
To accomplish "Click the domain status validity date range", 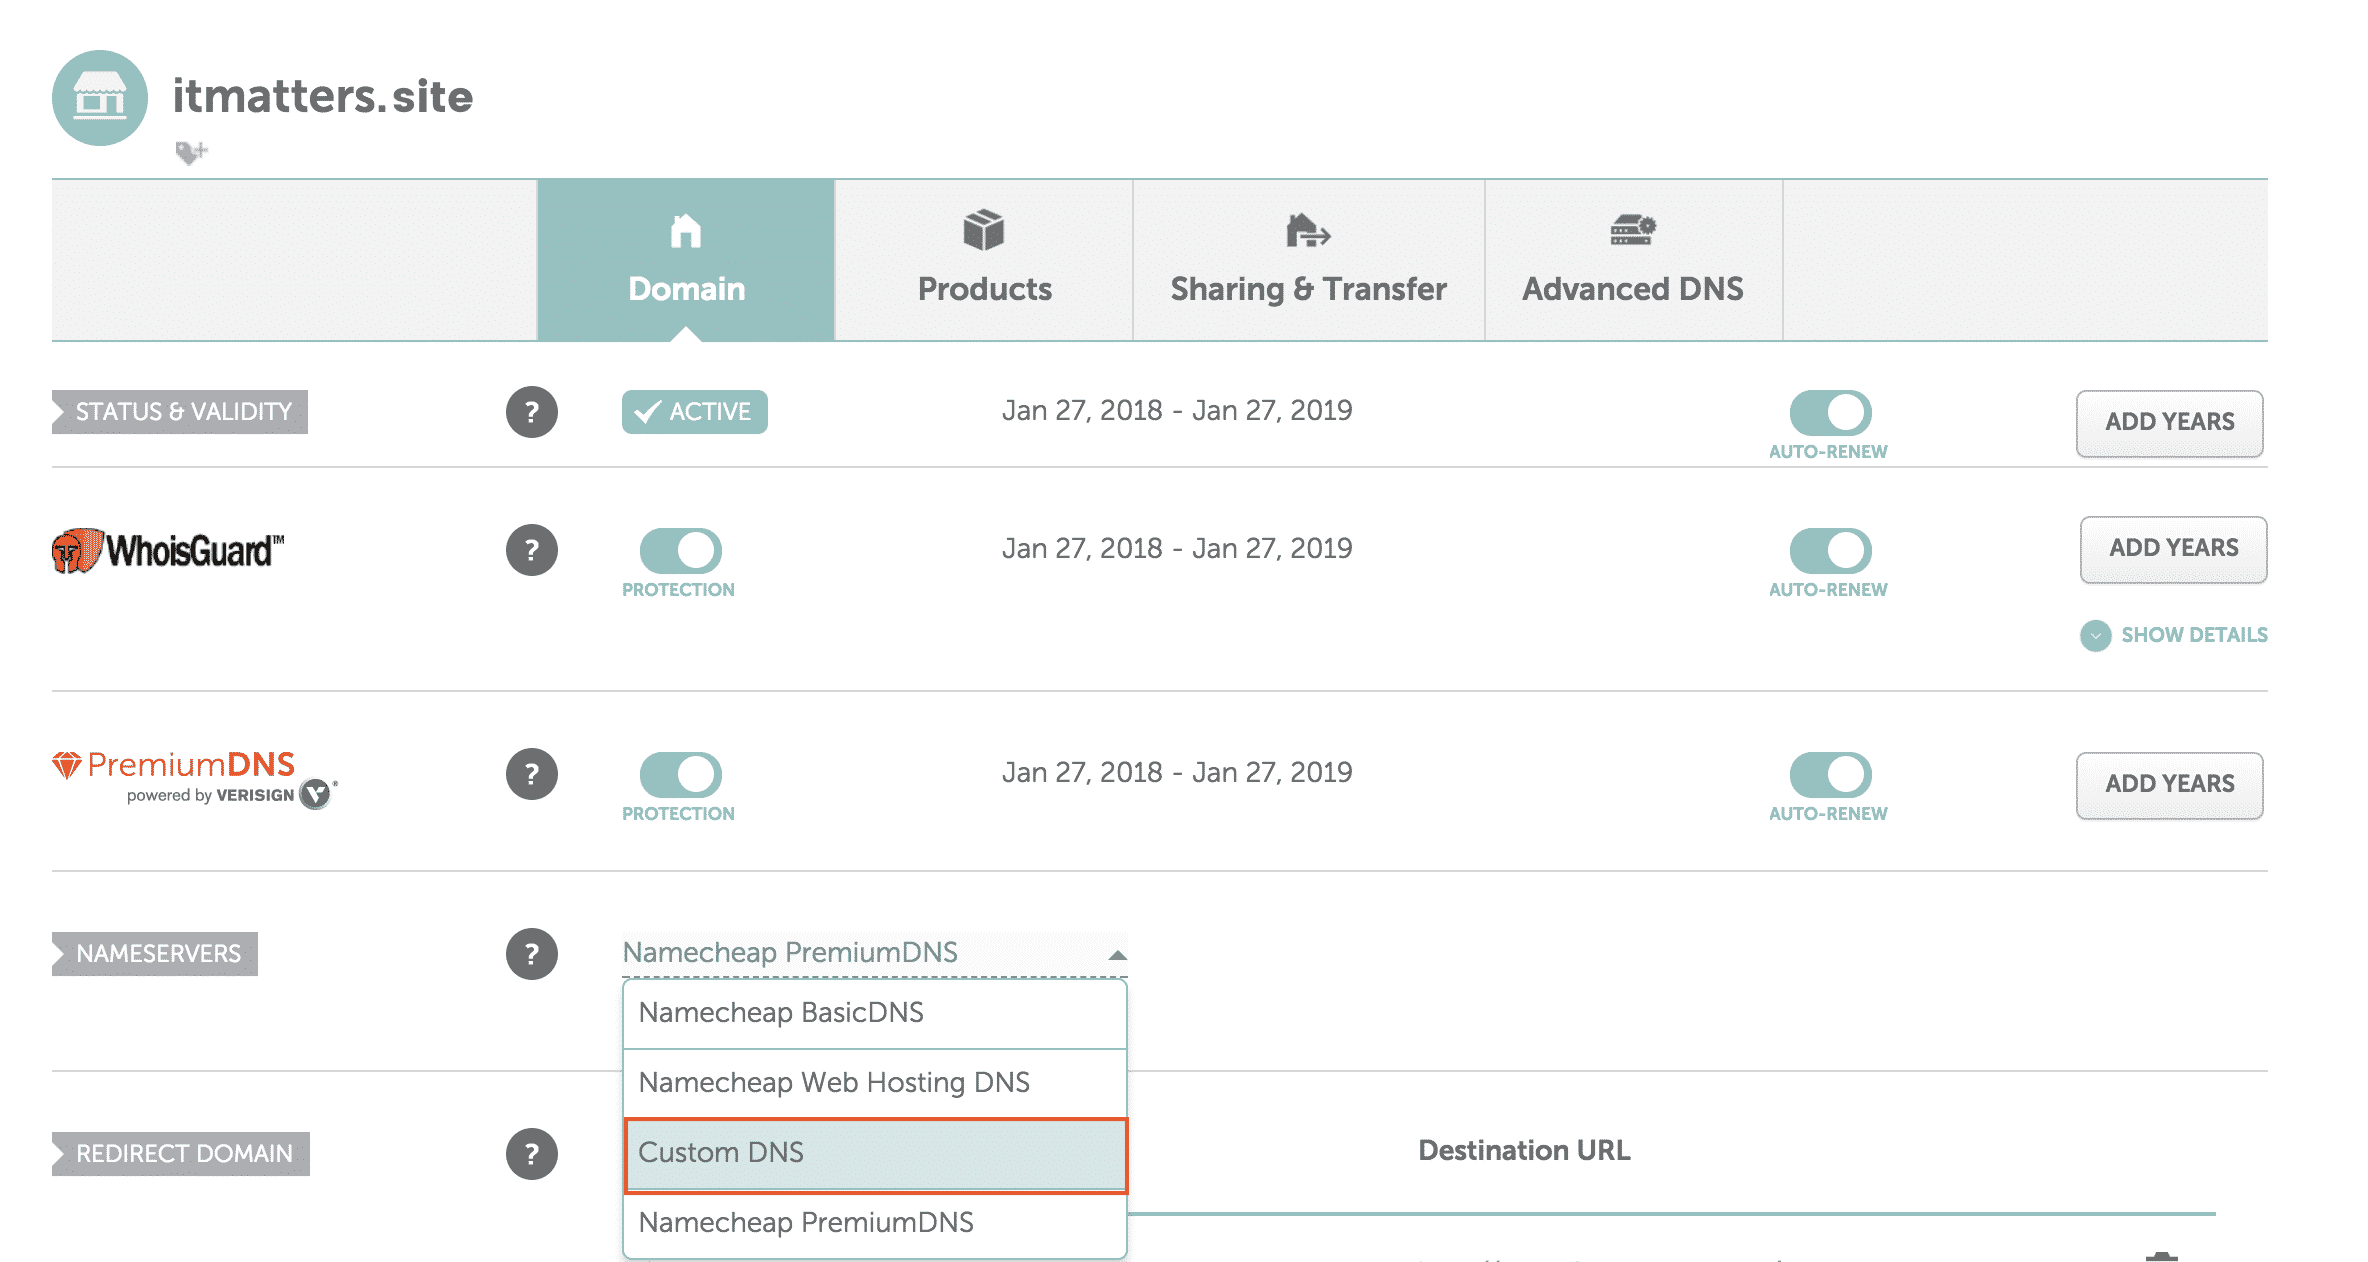I will [x=1177, y=410].
